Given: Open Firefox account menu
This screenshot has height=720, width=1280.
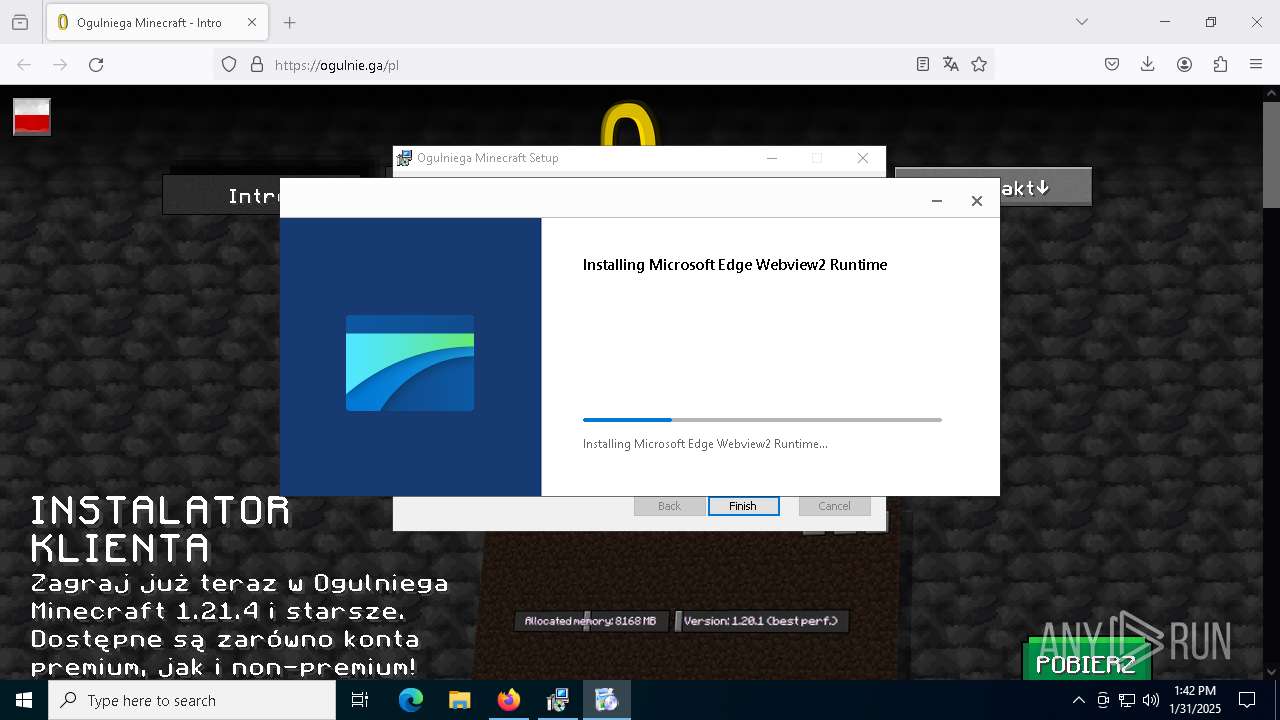Looking at the screenshot, I should tap(1184, 64).
